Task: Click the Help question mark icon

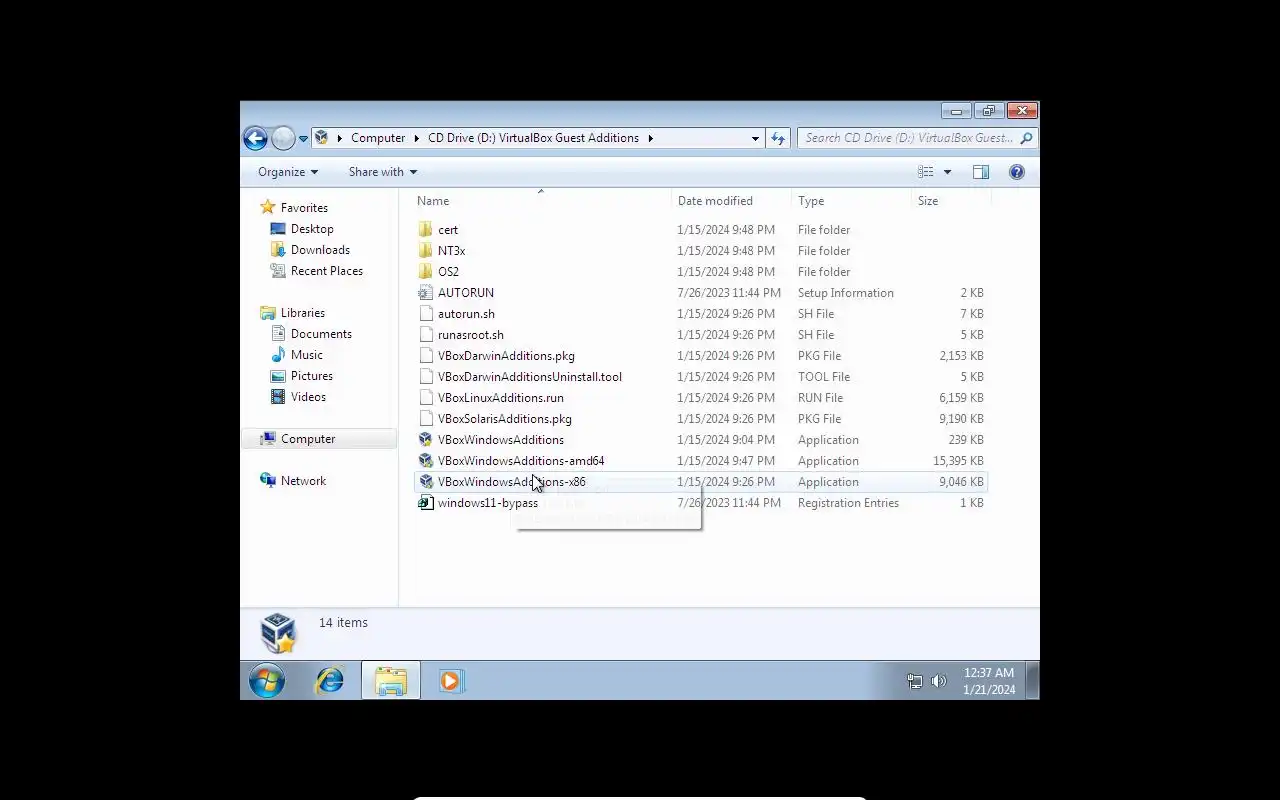Action: pos(1017,172)
